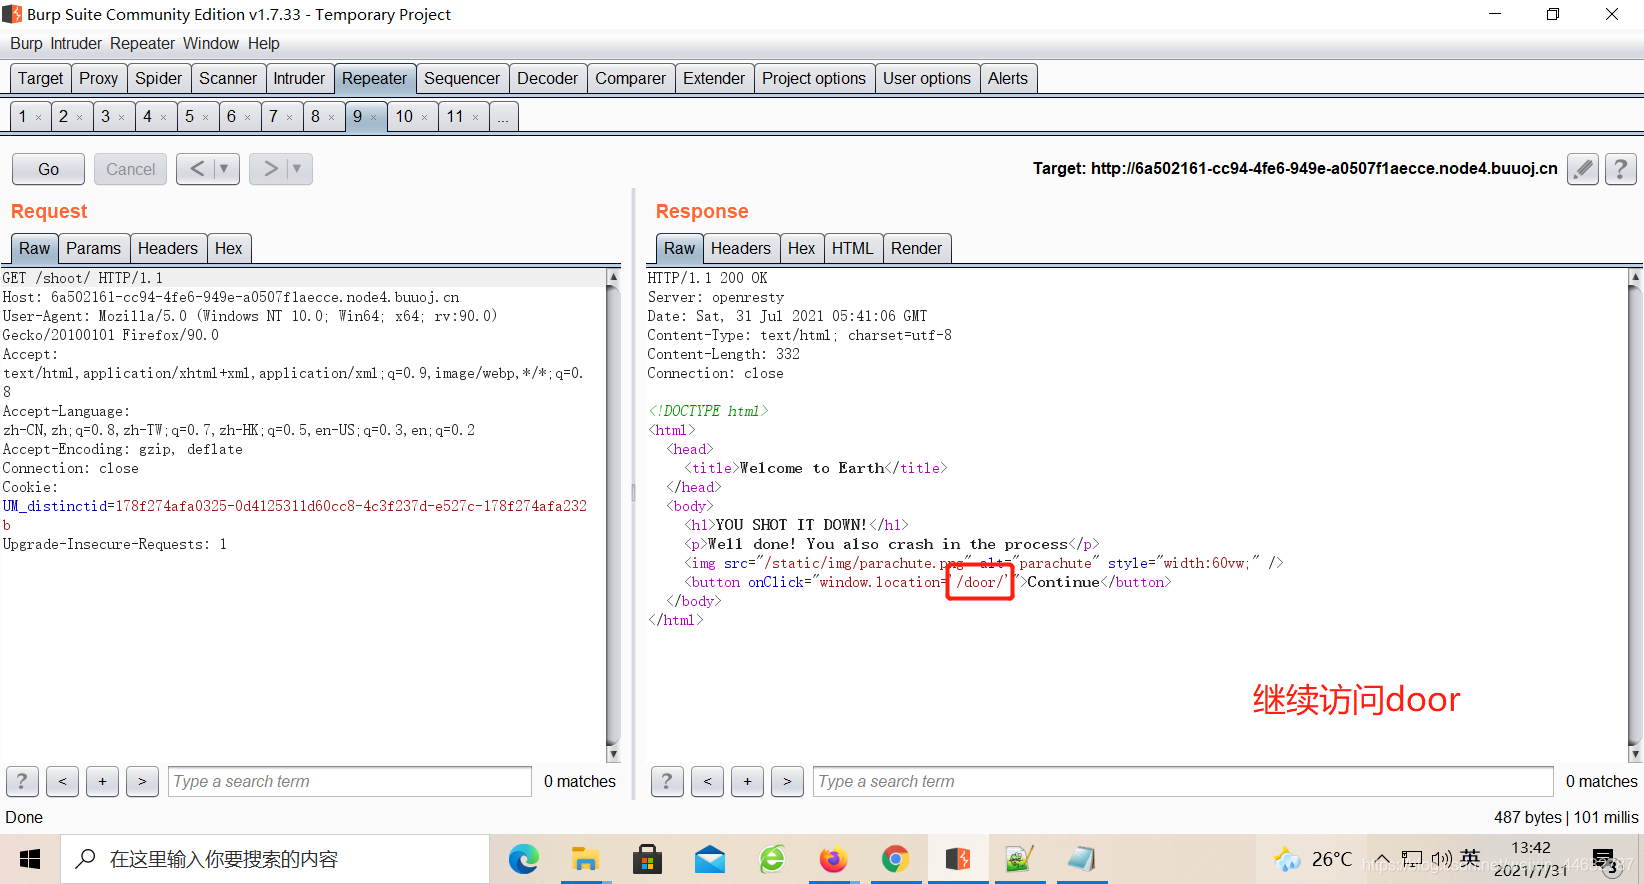Click the Go button to send request
1644x884 pixels.
pos(48,169)
